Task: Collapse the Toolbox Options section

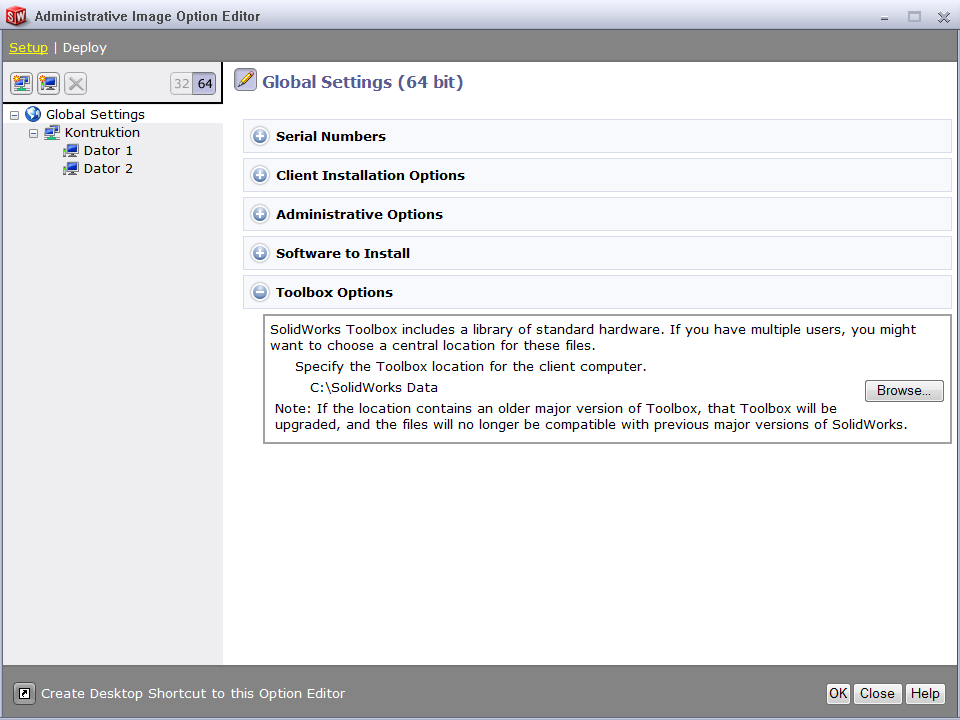Action: point(260,292)
